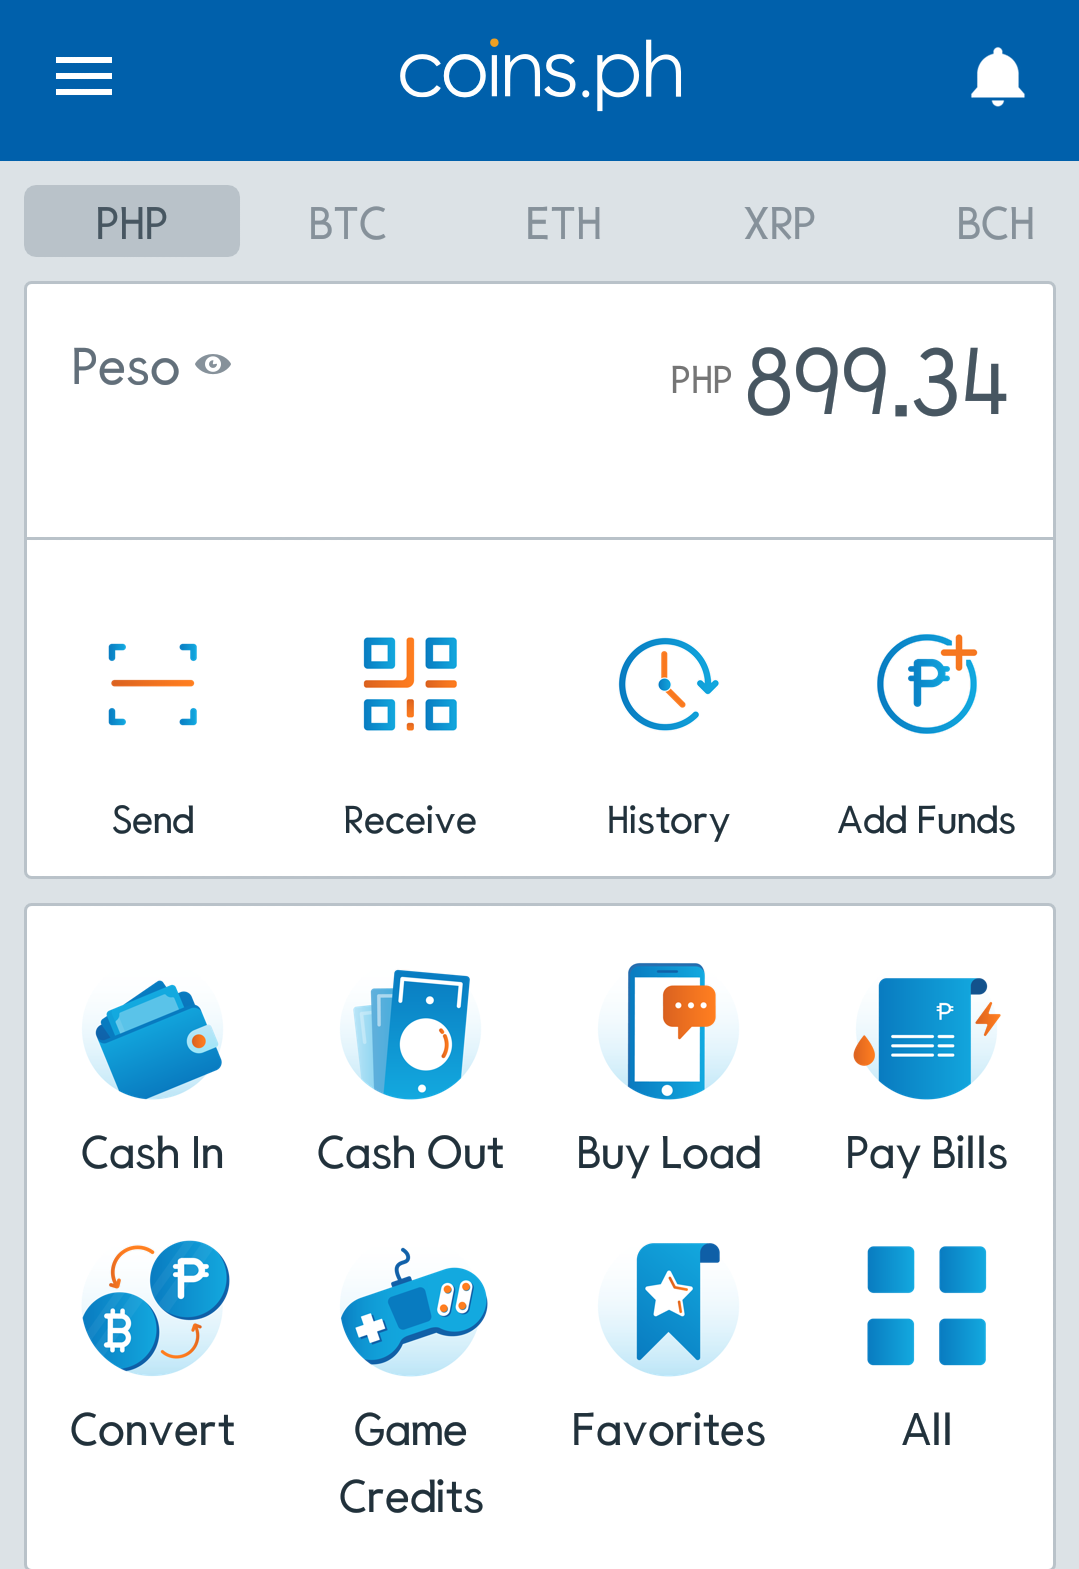Show All services grid
Viewport: 1079px width, 1569px height.
pyautogui.click(x=927, y=1305)
